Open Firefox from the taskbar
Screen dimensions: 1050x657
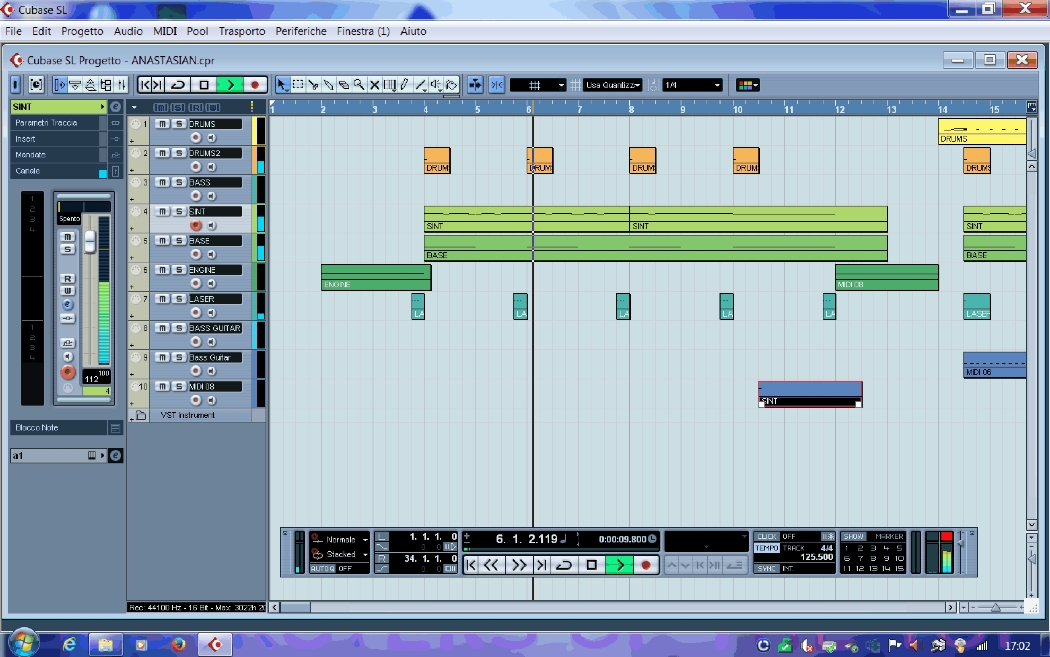pyautogui.click(x=178, y=645)
